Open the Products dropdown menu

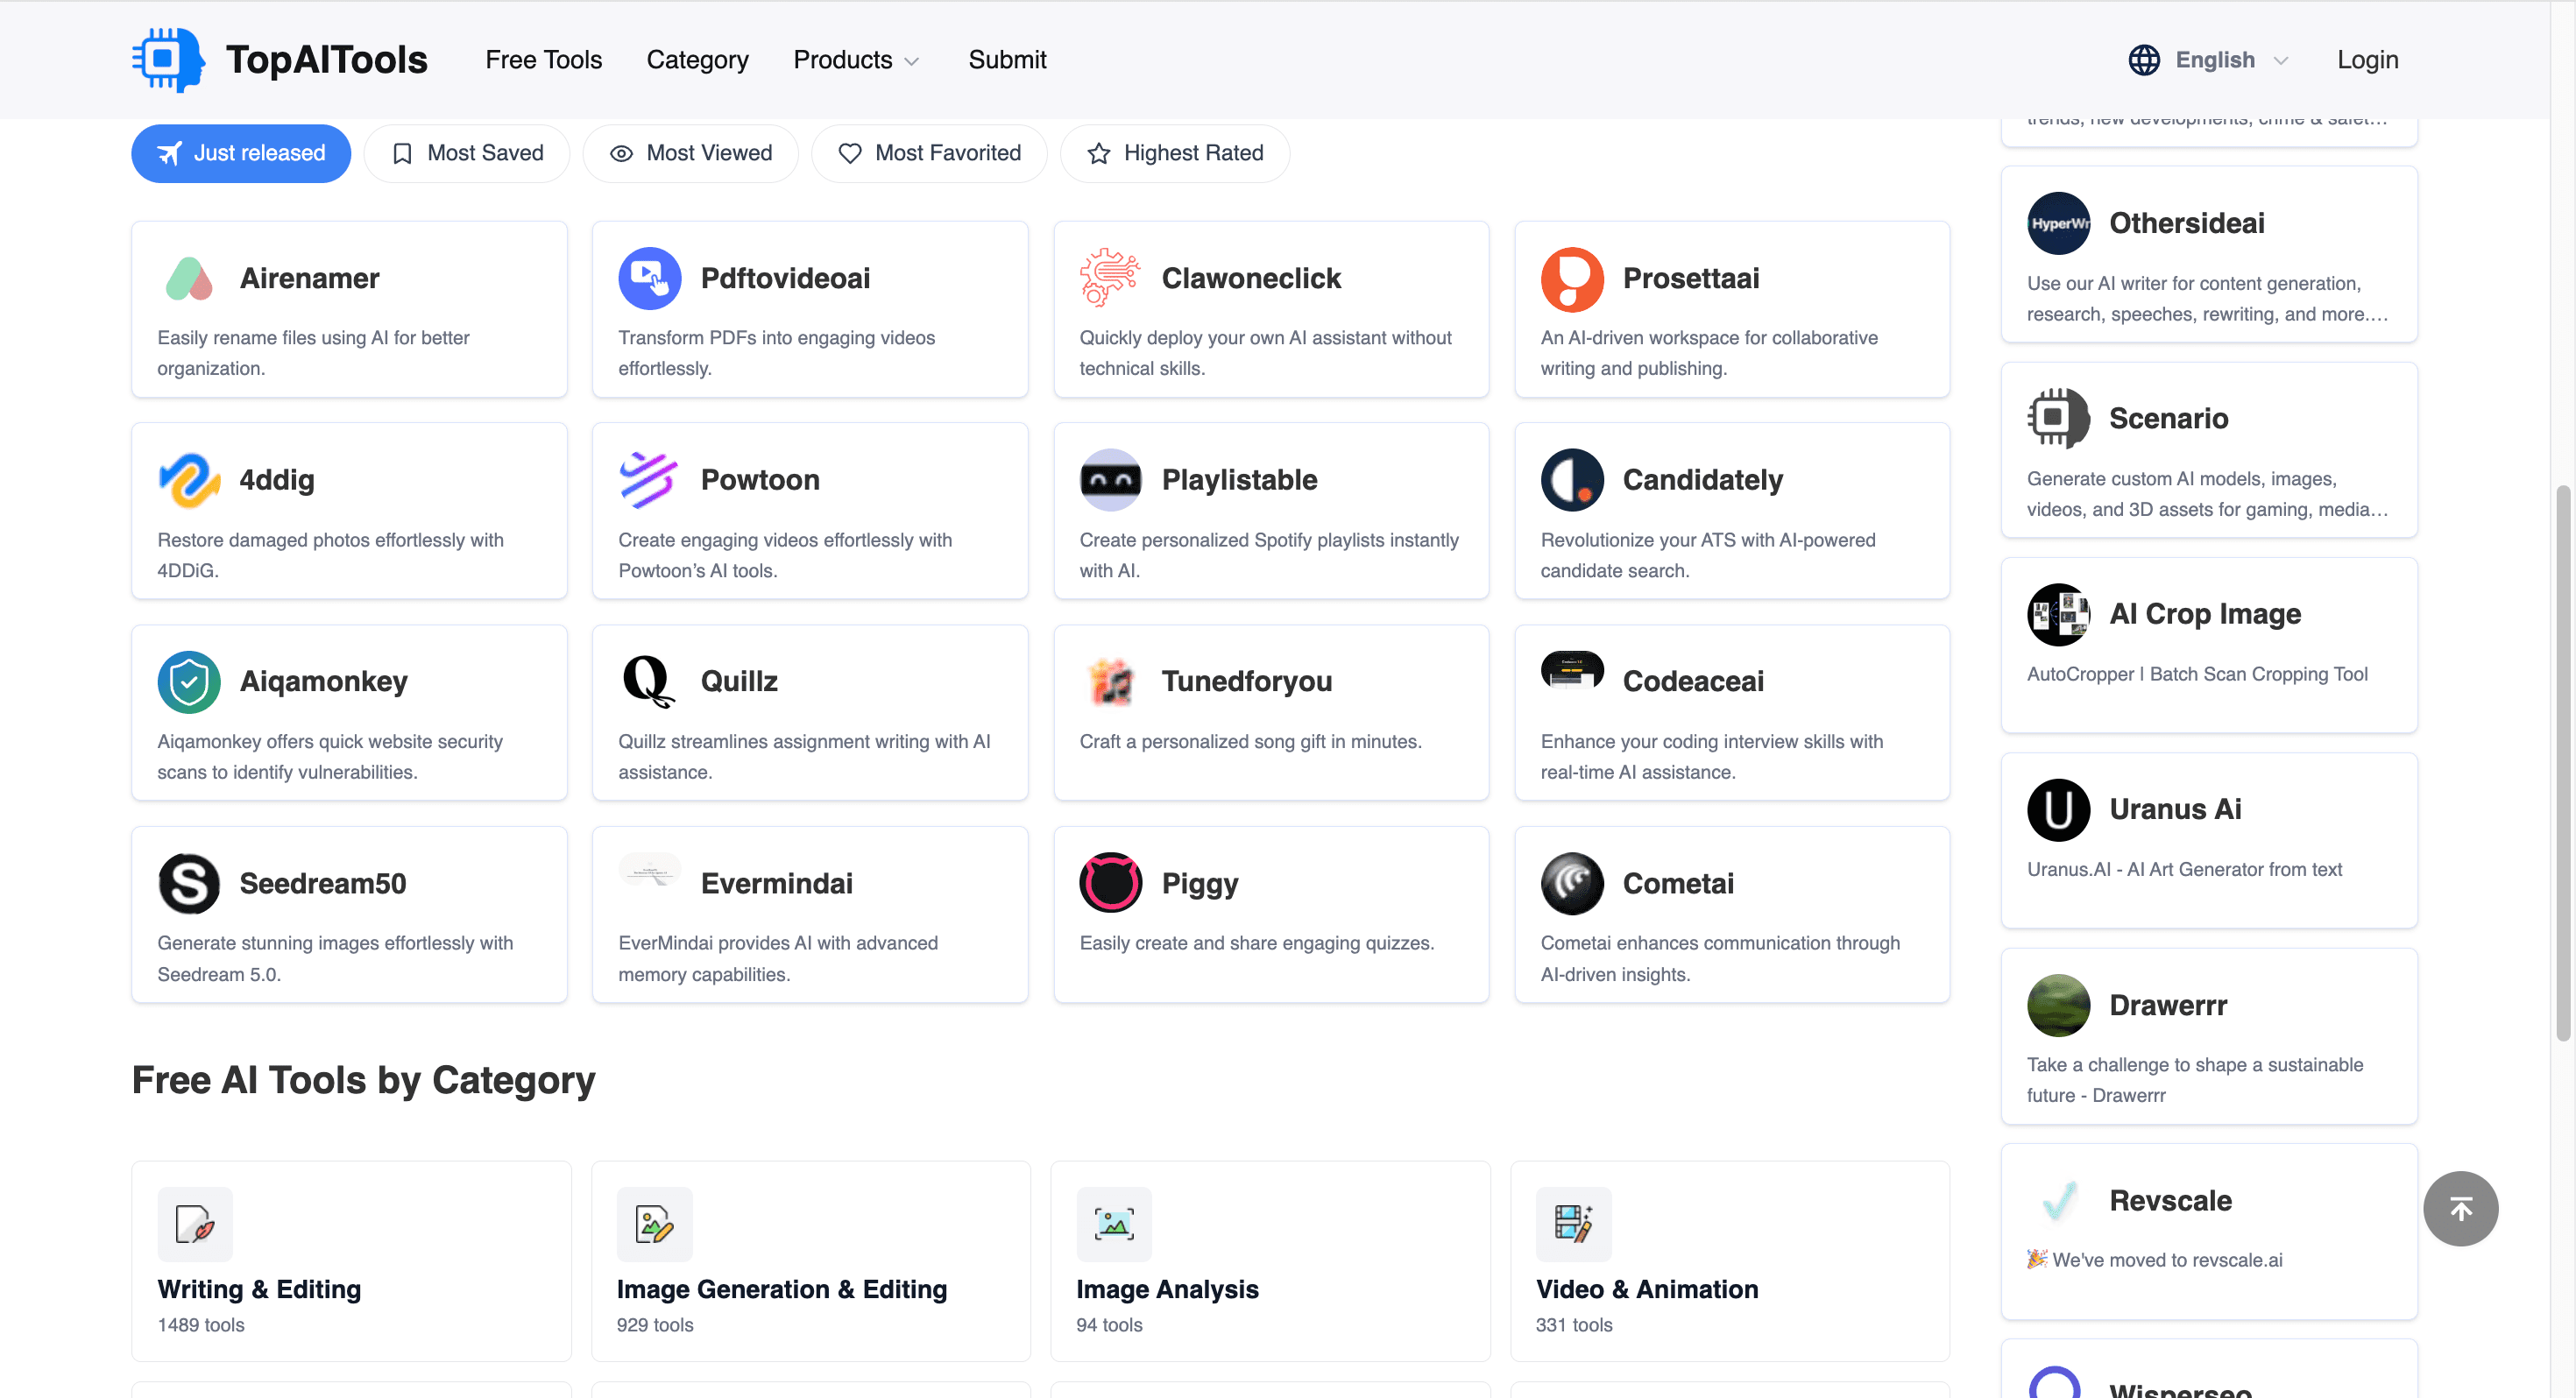(856, 60)
